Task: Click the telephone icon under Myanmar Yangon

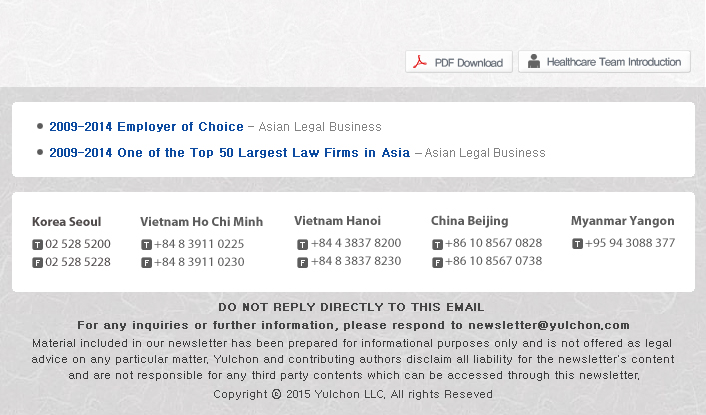Action: 577,244
